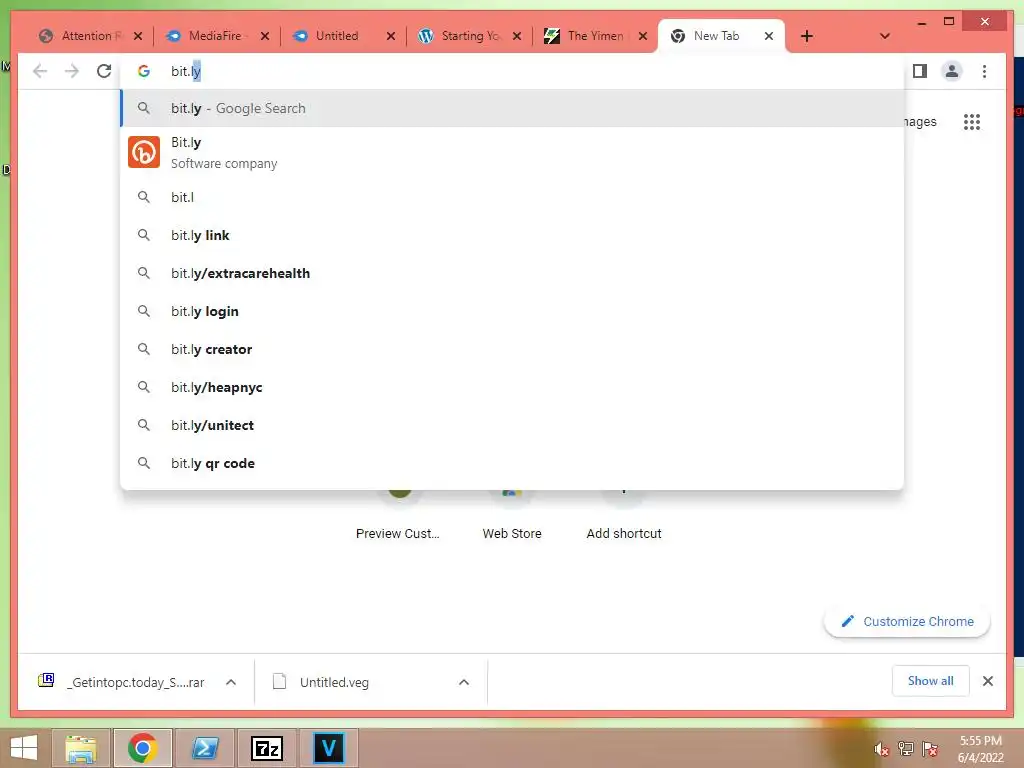The width and height of the screenshot is (1024, 768).
Task: Expand options for the .rar download
Action: click(231, 682)
